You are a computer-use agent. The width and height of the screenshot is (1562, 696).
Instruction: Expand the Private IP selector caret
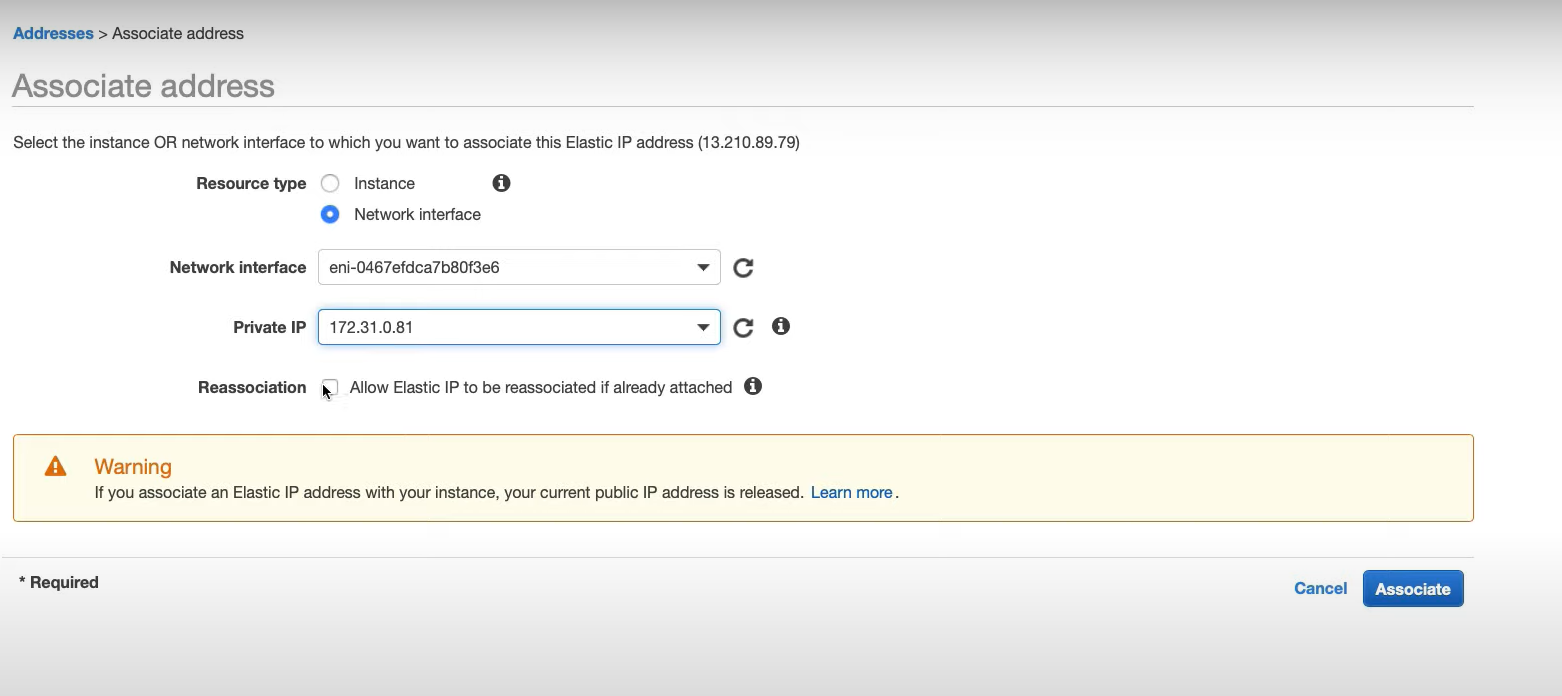point(703,327)
